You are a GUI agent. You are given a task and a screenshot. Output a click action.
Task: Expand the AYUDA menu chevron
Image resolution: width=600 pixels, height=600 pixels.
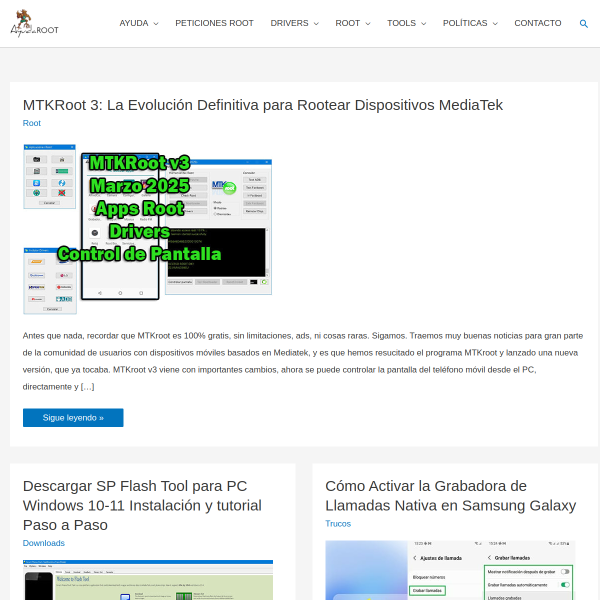point(156,24)
